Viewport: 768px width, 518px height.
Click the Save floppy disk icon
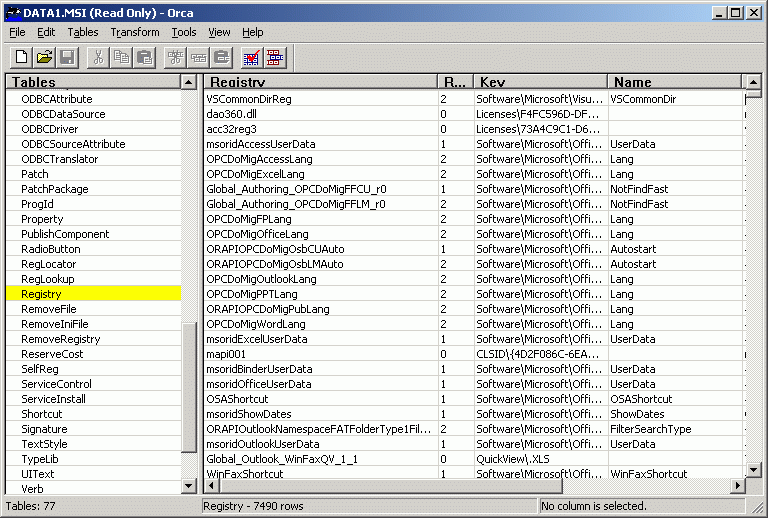pyautogui.click(x=67, y=57)
